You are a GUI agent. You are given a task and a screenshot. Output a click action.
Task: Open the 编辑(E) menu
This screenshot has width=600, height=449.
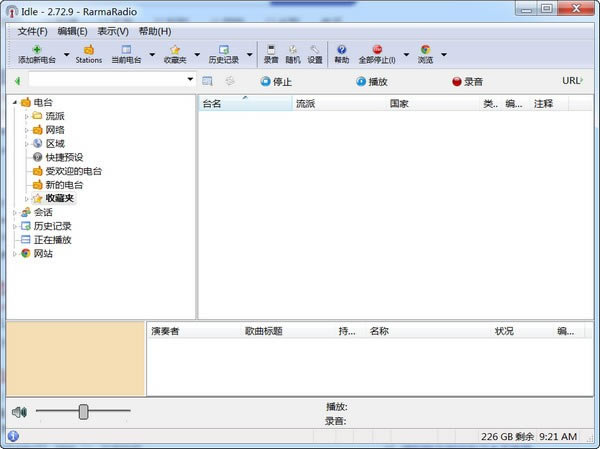[x=72, y=31]
